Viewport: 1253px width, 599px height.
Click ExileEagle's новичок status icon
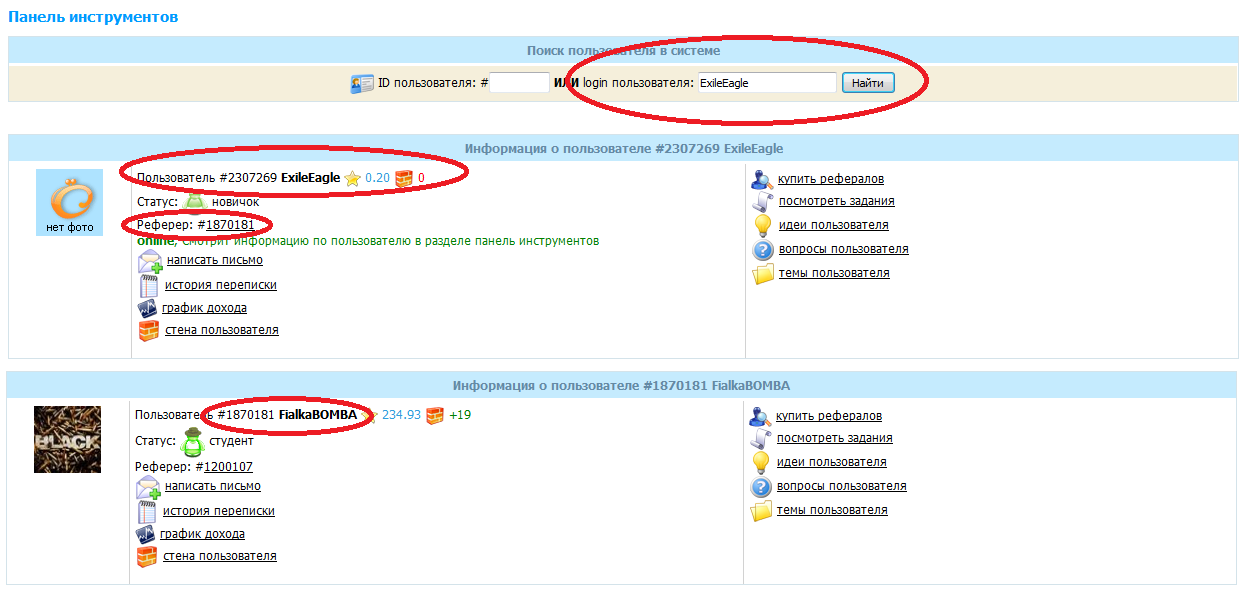pyautogui.click(x=195, y=201)
